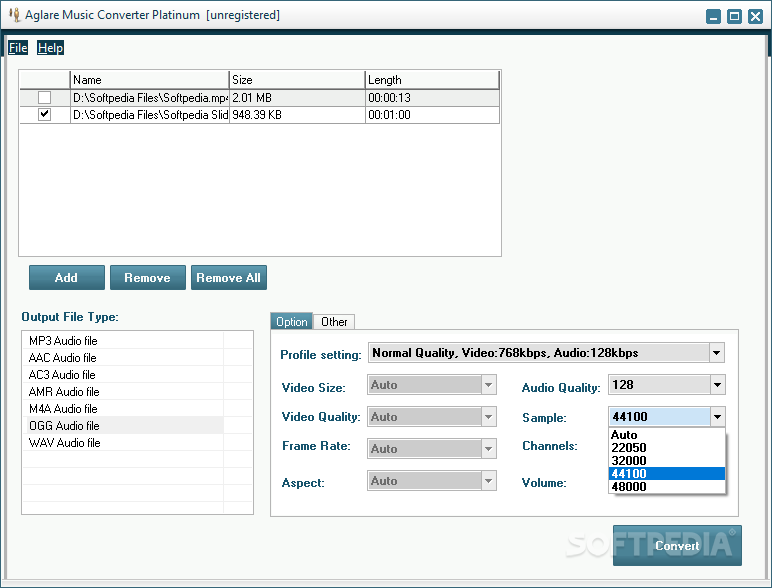
Task: Choose AMR Audio file output type
Action: tap(123, 392)
